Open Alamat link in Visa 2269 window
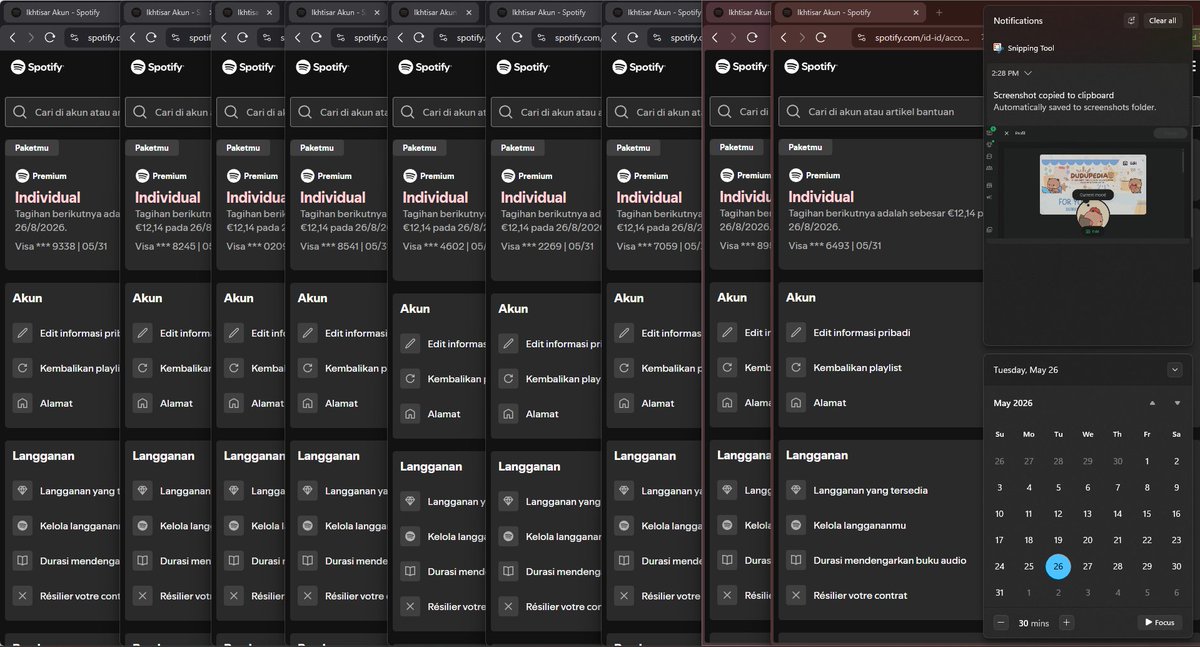 tap(543, 414)
